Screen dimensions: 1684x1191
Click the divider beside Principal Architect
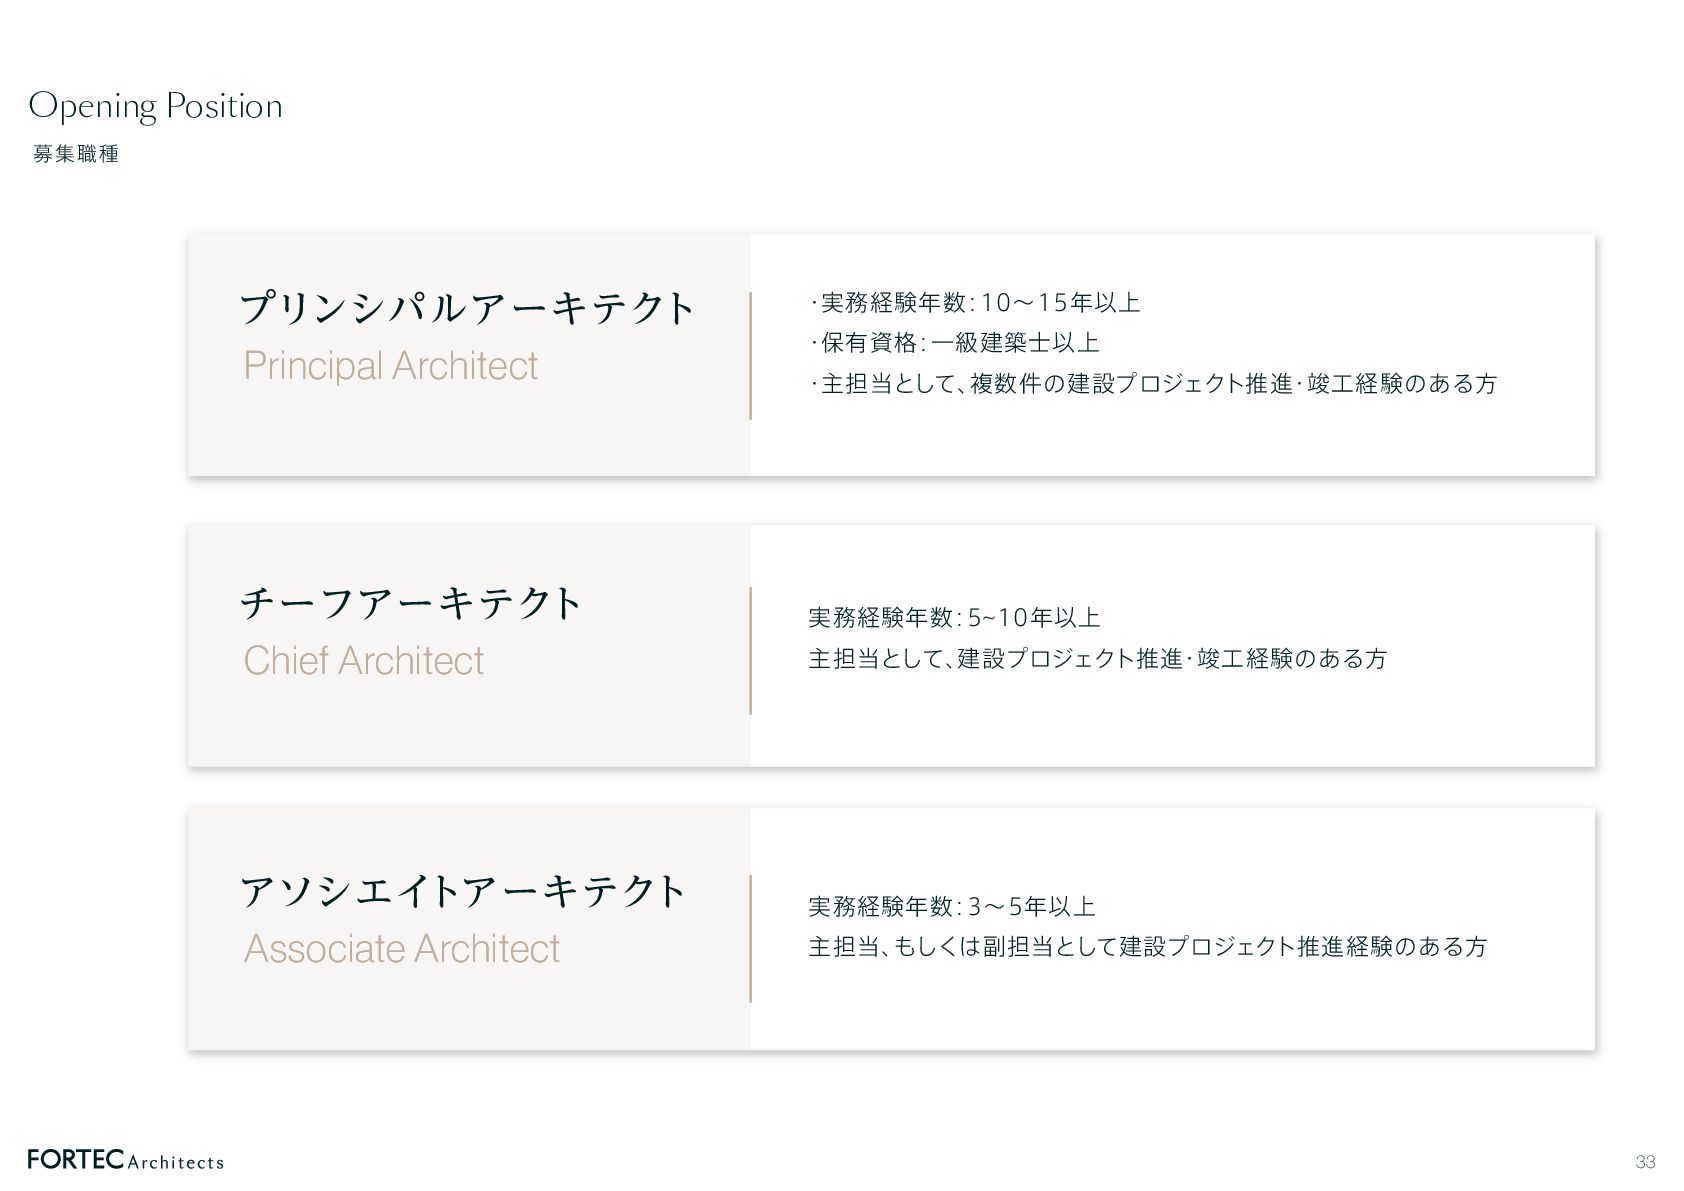click(x=750, y=356)
